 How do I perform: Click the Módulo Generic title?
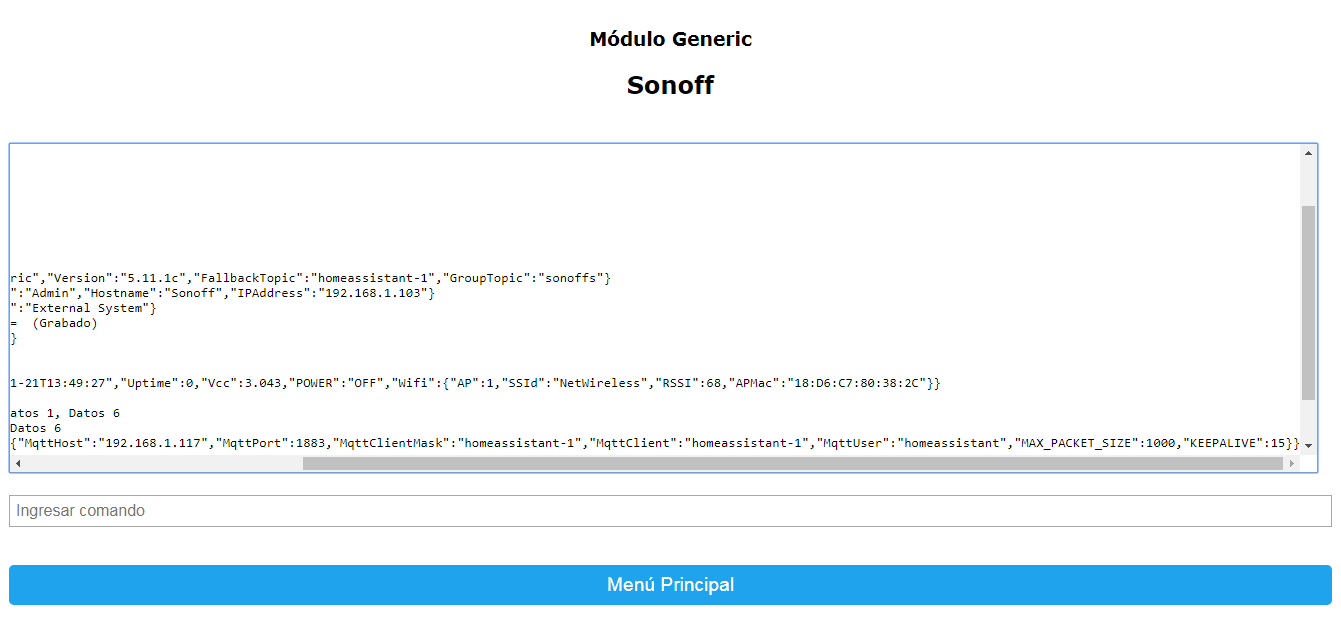(x=671, y=39)
